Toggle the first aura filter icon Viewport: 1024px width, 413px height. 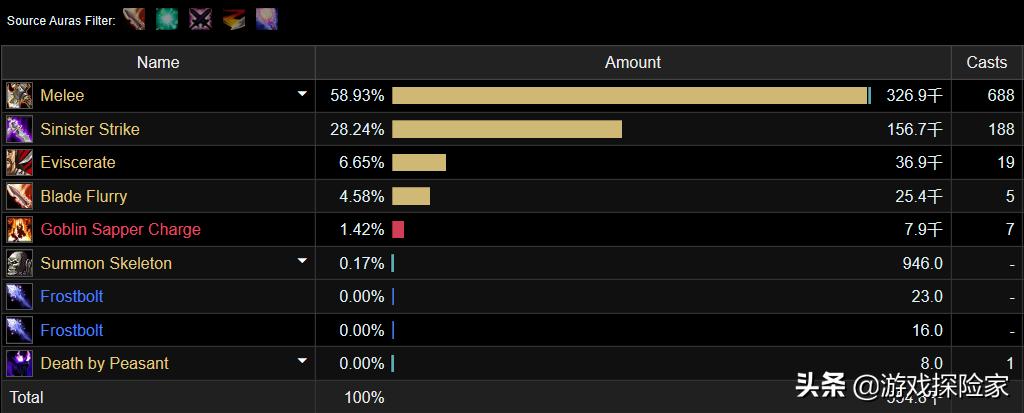[x=134, y=19]
